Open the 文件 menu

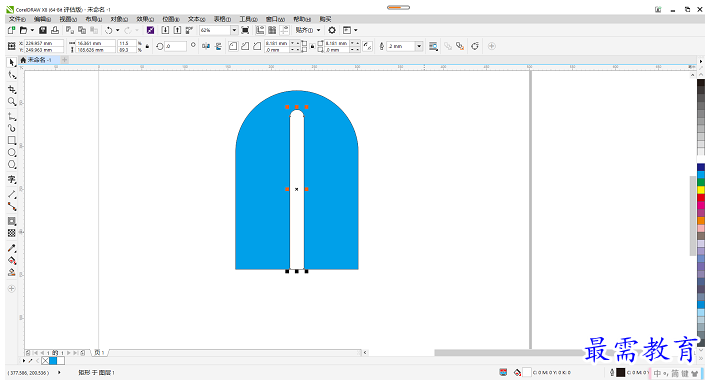tap(17, 19)
